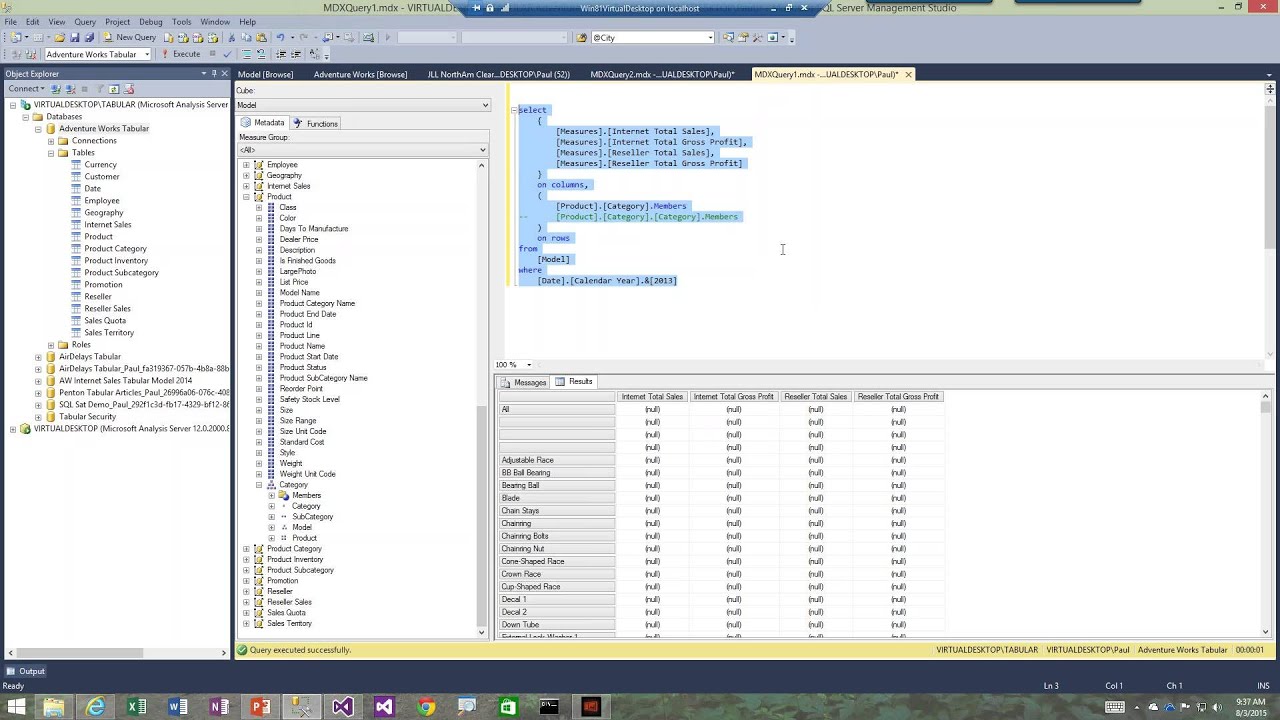Click the Parse checkmark icon

click(x=228, y=54)
